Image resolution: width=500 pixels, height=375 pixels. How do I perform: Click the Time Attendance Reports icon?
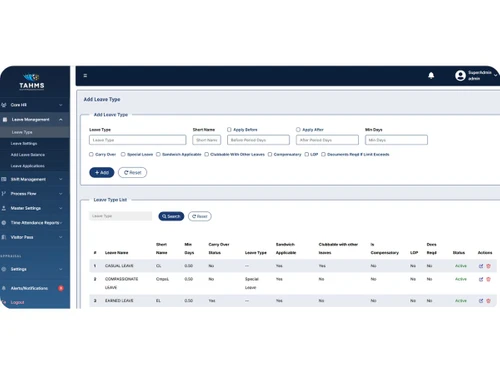click(x=4, y=223)
